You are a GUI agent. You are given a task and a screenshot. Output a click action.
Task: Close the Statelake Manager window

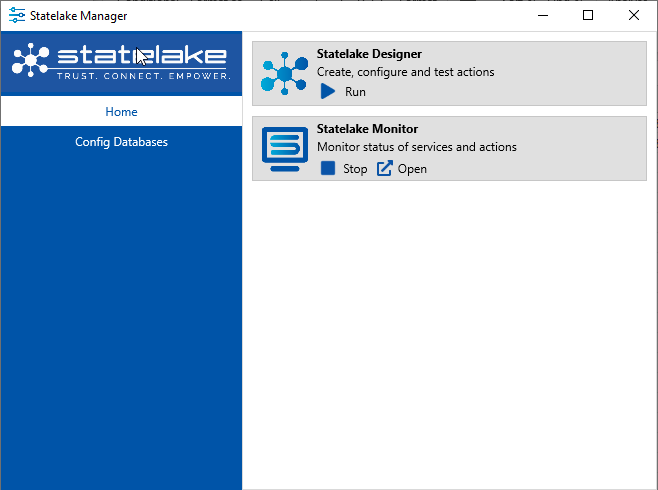click(634, 16)
